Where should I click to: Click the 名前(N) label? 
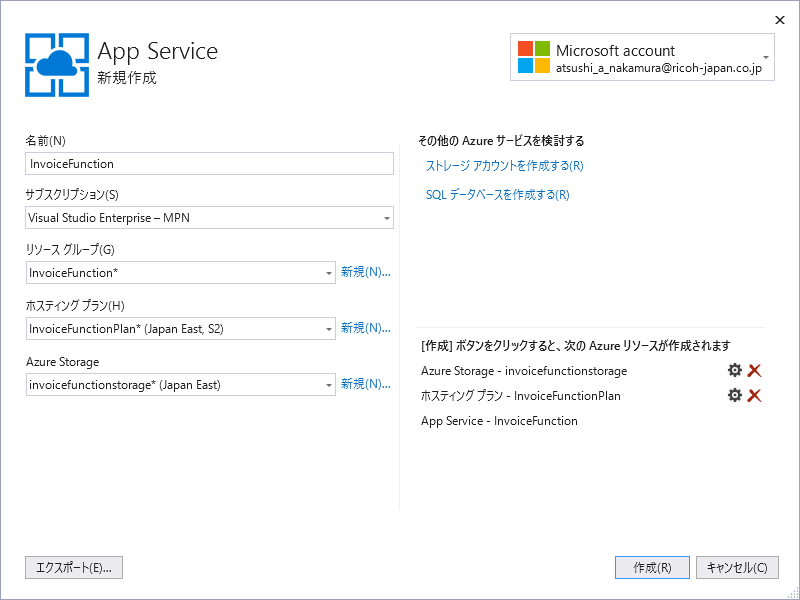pyautogui.click(x=45, y=141)
